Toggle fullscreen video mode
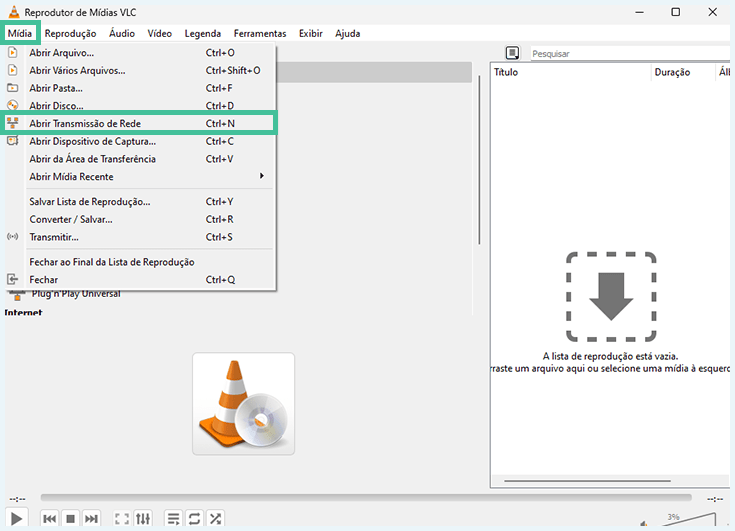This screenshot has height=531, width=735. (122, 518)
